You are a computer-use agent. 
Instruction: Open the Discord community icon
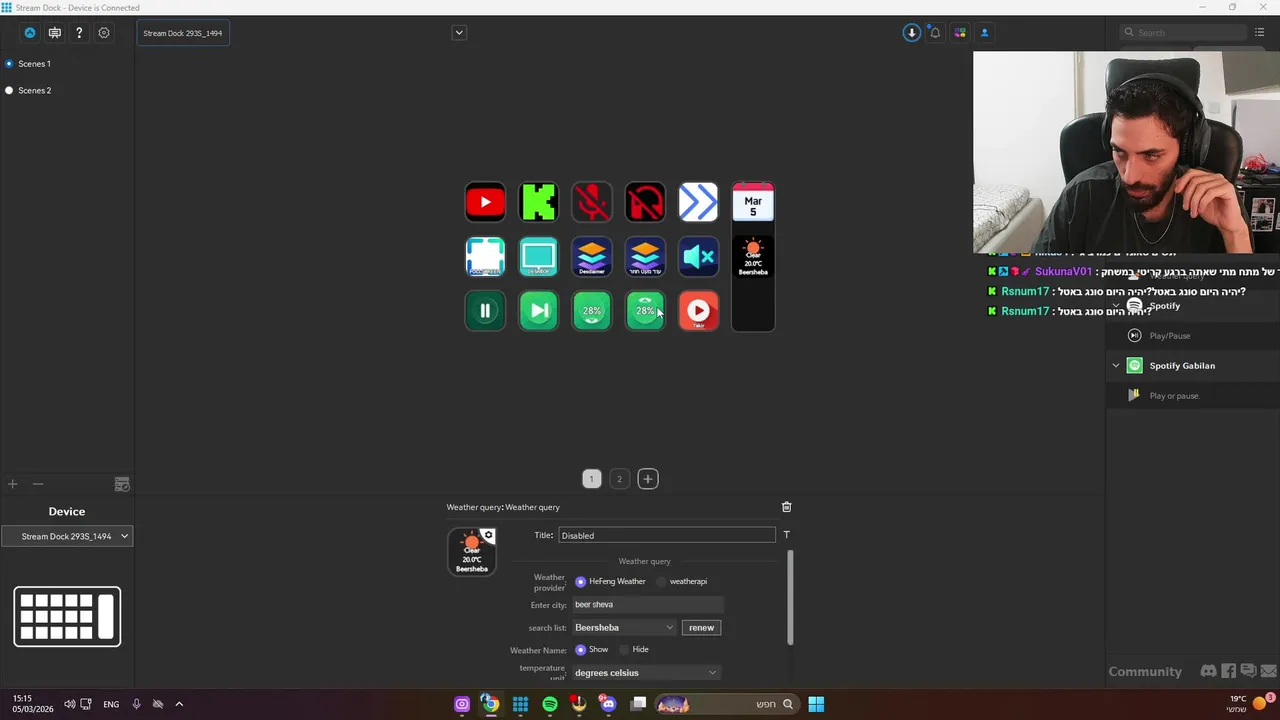(x=1208, y=671)
